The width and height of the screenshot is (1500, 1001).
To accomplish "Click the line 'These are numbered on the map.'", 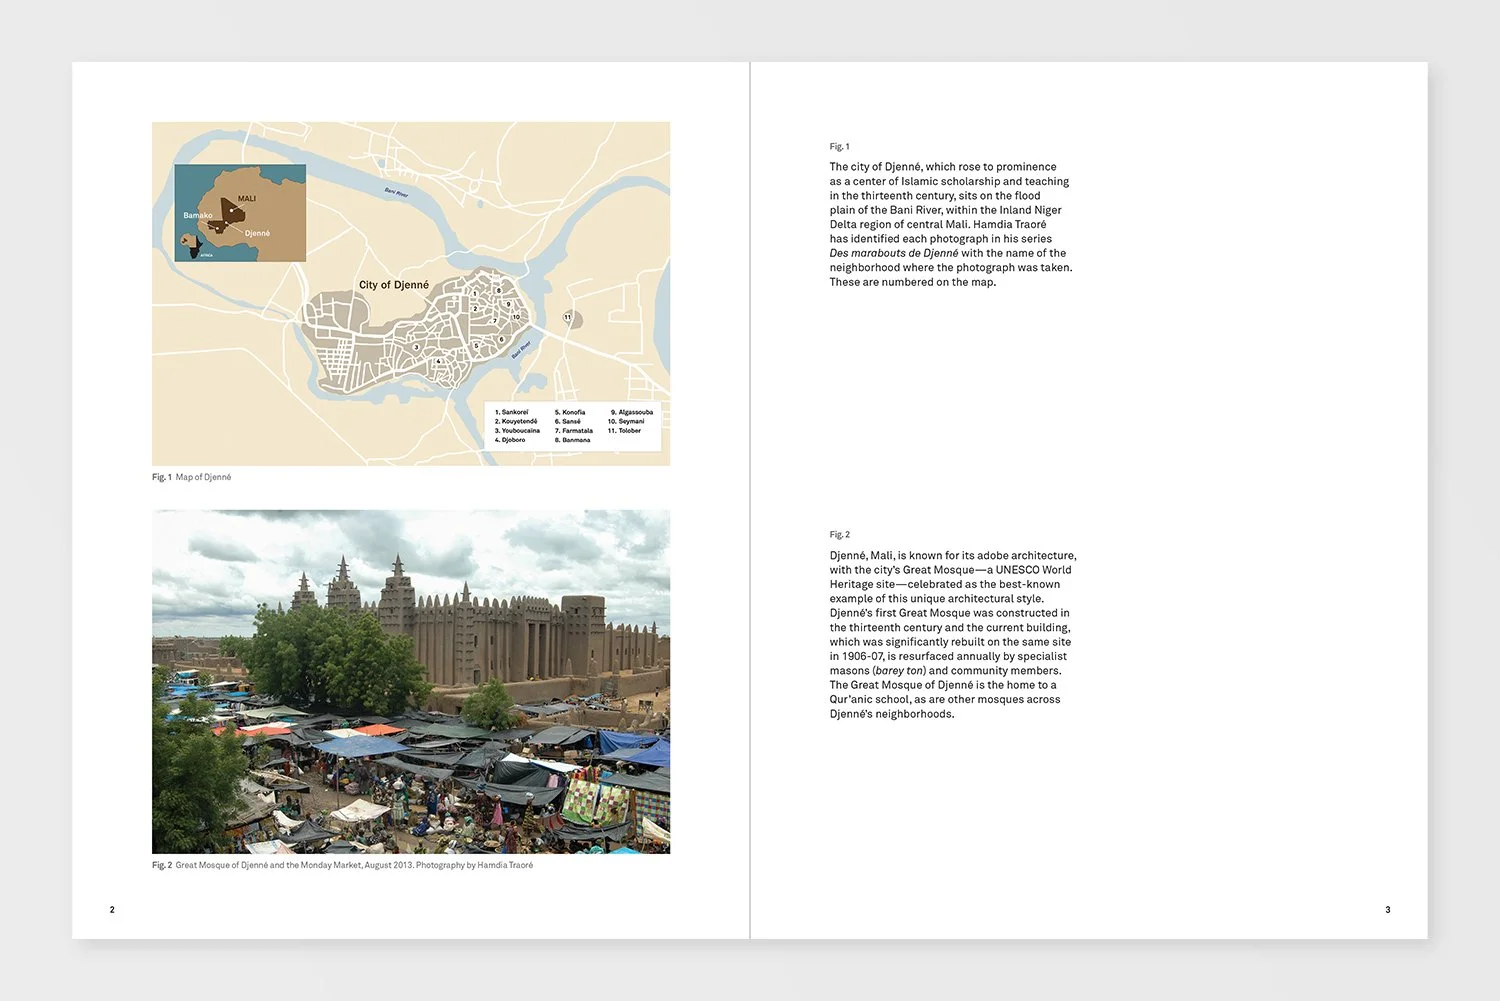I will (912, 282).
